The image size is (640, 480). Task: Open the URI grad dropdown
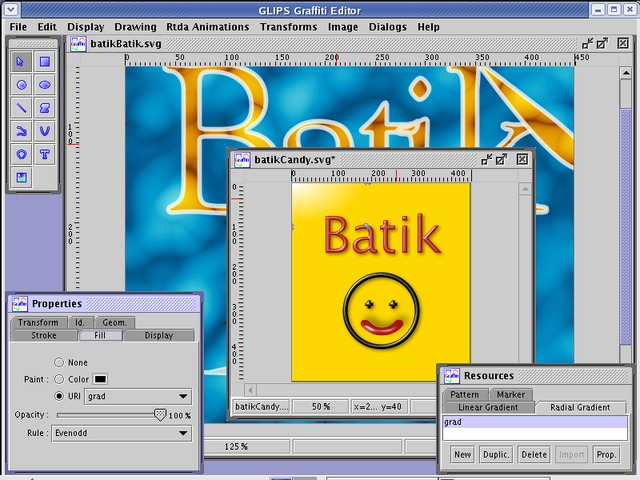point(138,396)
